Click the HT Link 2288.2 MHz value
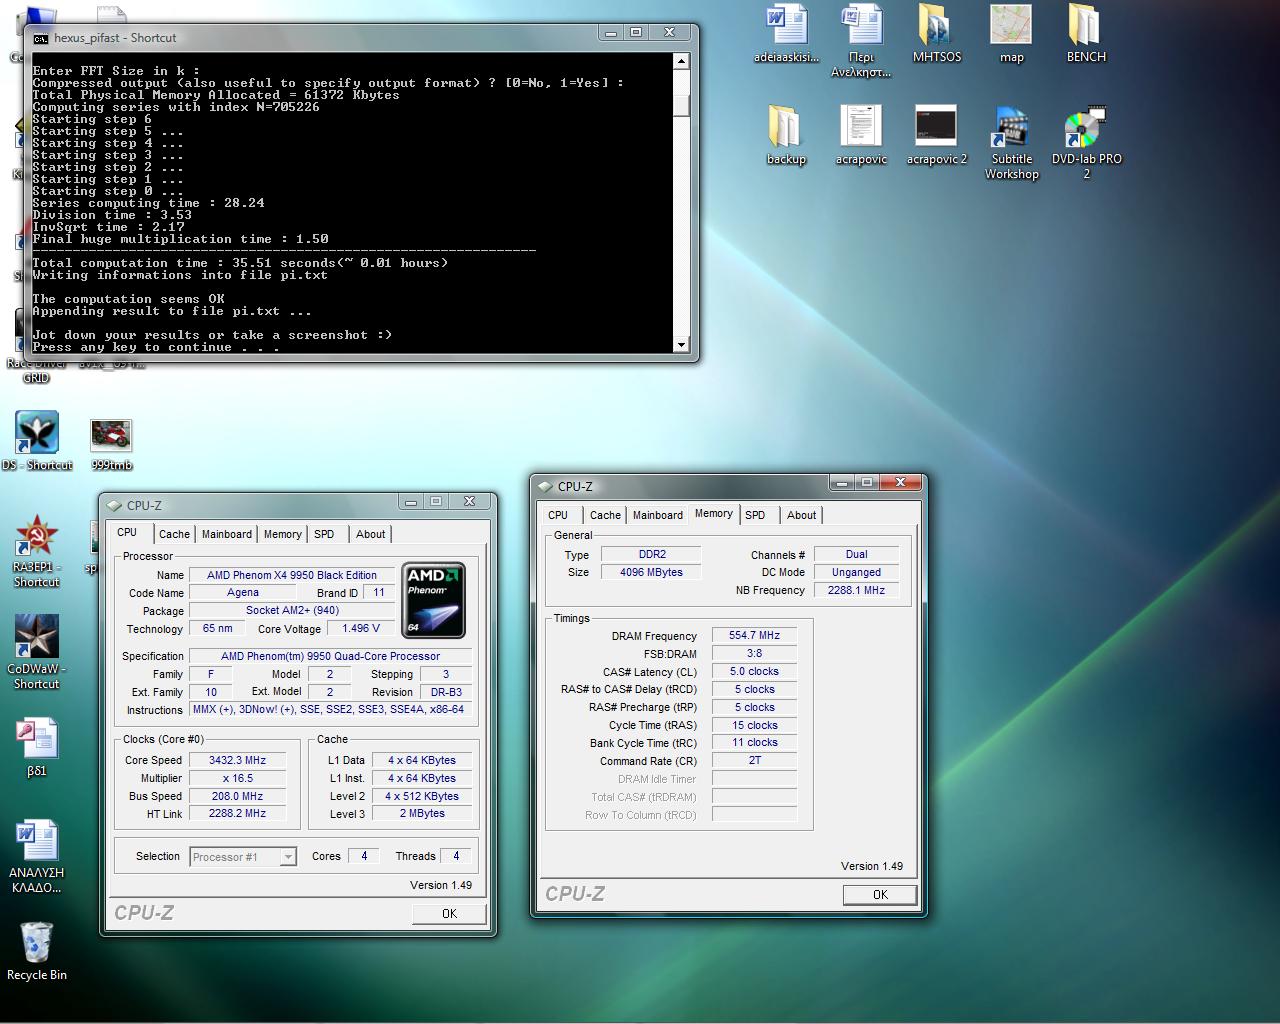 237,814
